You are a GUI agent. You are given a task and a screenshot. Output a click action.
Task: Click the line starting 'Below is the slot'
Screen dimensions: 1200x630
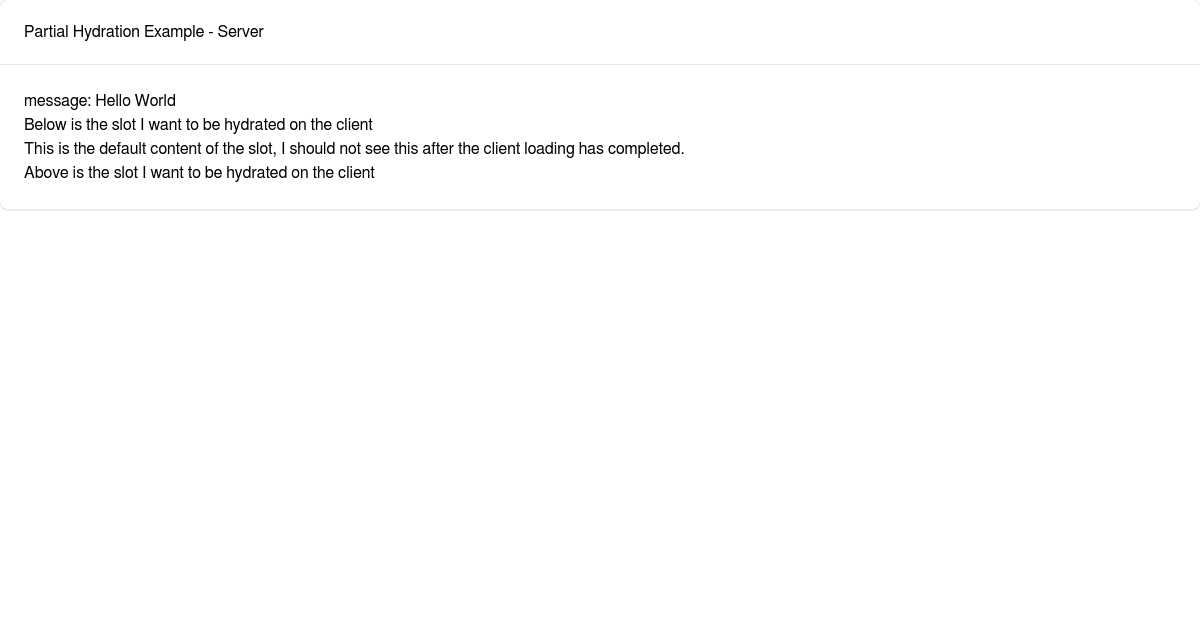coord(198,125)
